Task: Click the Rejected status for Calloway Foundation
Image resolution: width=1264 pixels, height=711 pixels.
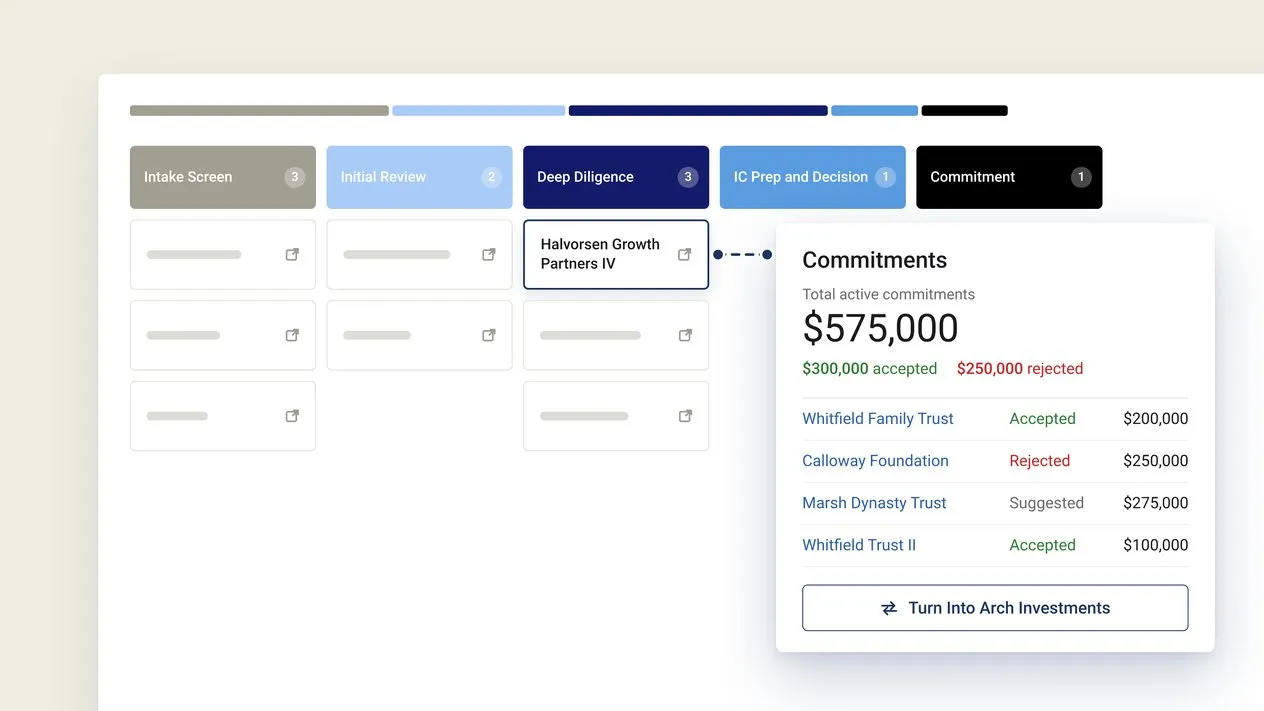Action: pos(1039,461)
